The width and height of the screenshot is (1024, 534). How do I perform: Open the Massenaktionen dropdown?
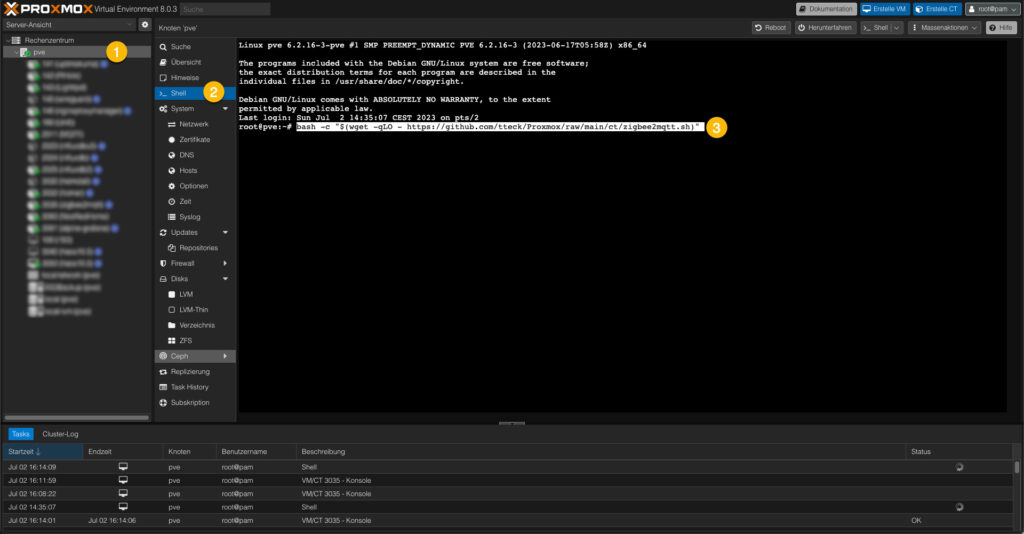(x=944, y=27)
